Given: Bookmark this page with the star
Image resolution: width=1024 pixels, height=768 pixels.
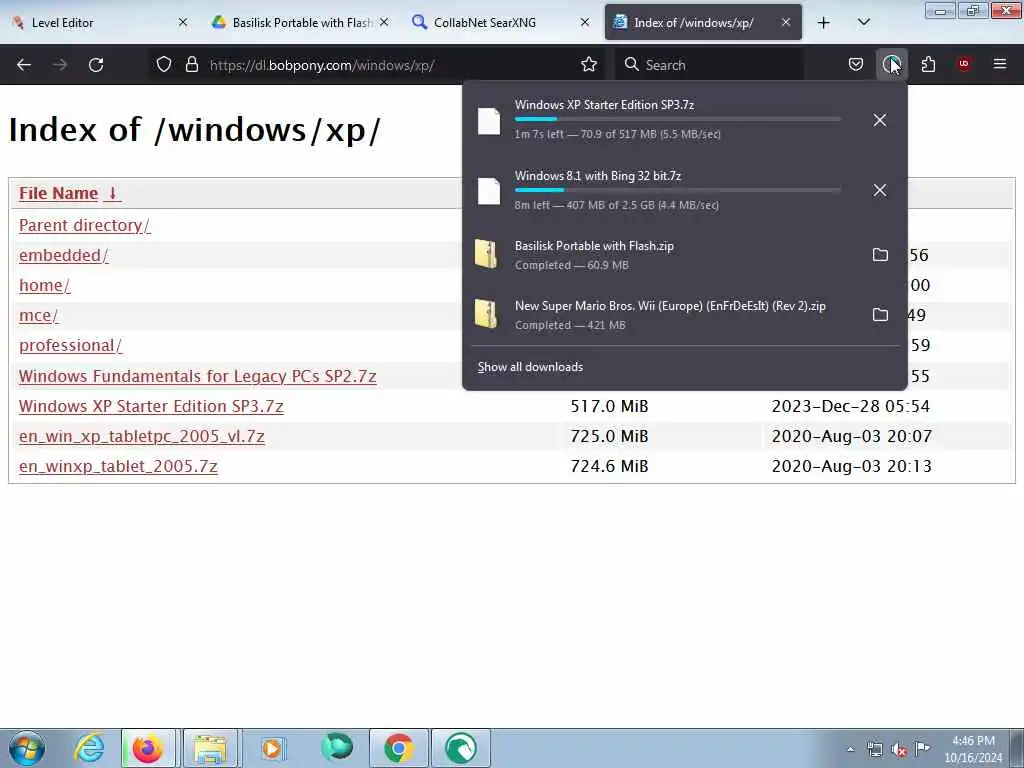Looking at the screenshot, I should click(x=589, y=65).
